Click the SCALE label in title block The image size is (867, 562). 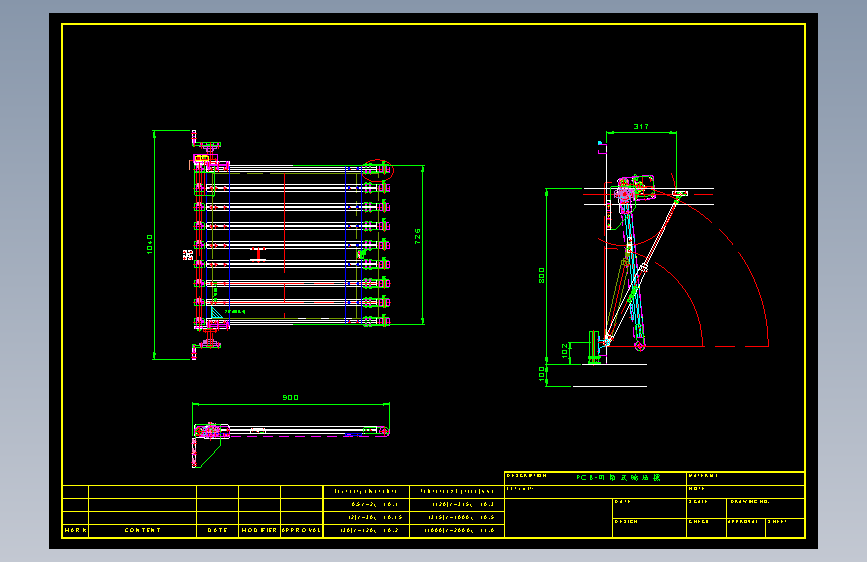[x=698, y=502]
